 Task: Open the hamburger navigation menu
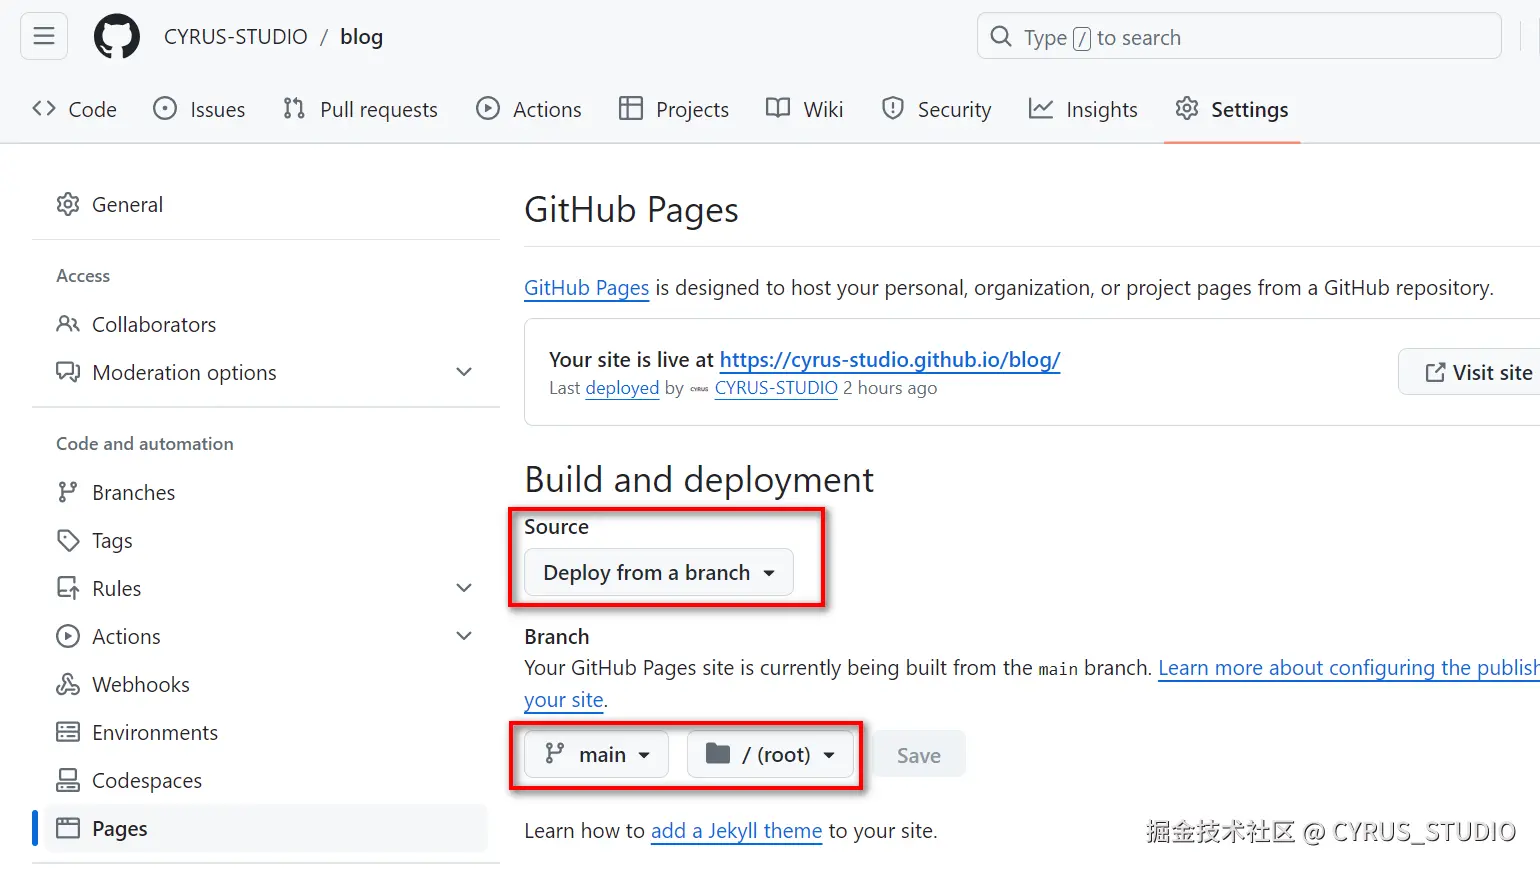[x=44, y=37]
